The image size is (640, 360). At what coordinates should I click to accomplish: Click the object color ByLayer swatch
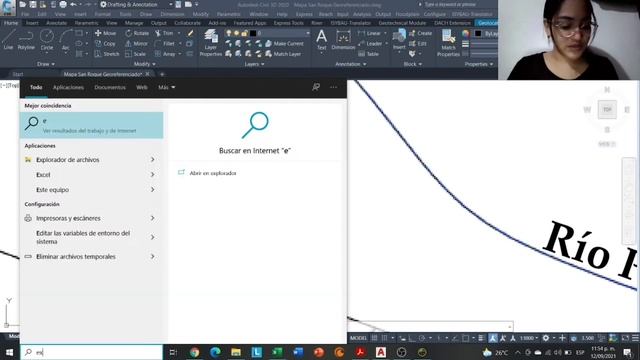coord(478,33)
